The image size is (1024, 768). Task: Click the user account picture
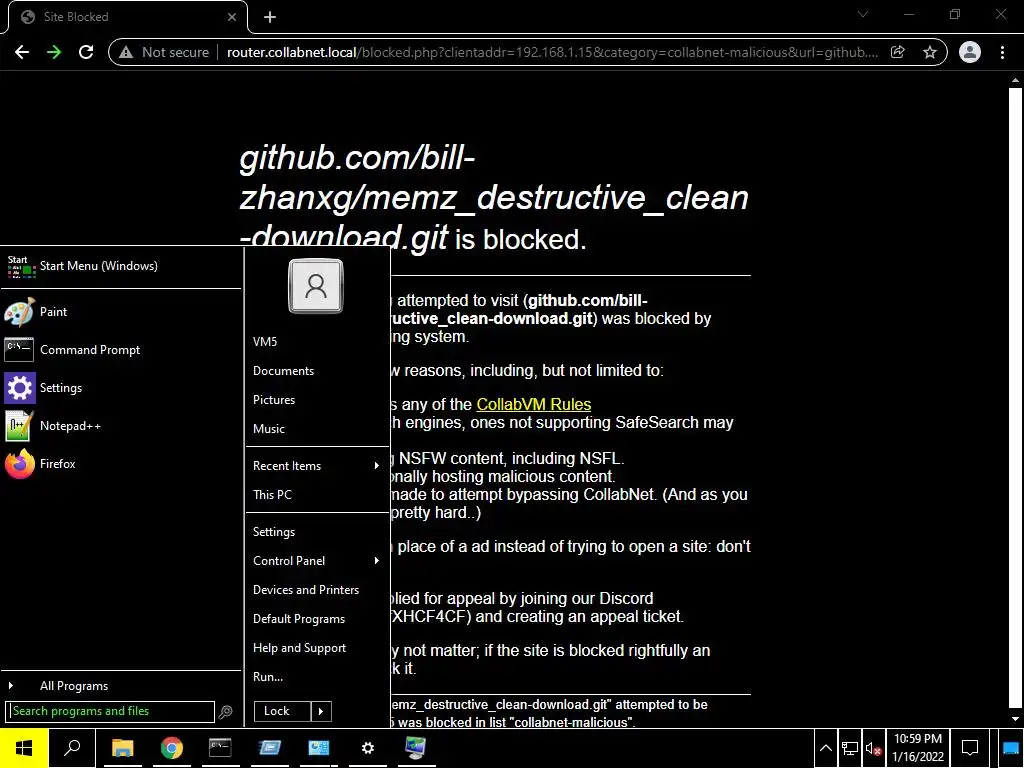[316, 286]
